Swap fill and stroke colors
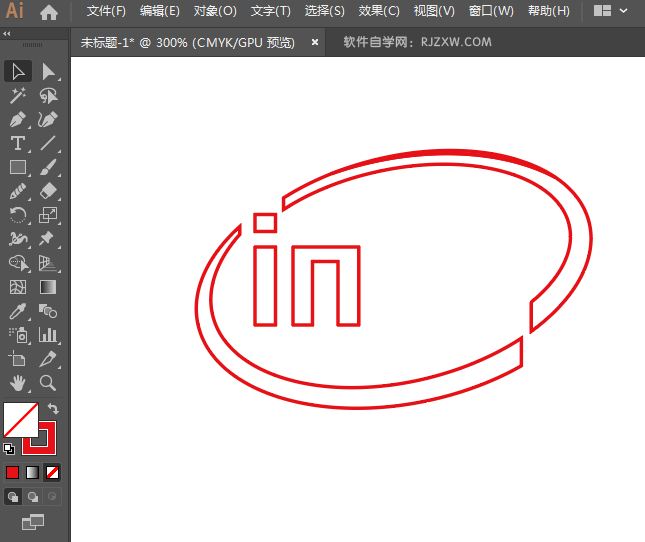 pyautogui.click(x=53, y=408)
